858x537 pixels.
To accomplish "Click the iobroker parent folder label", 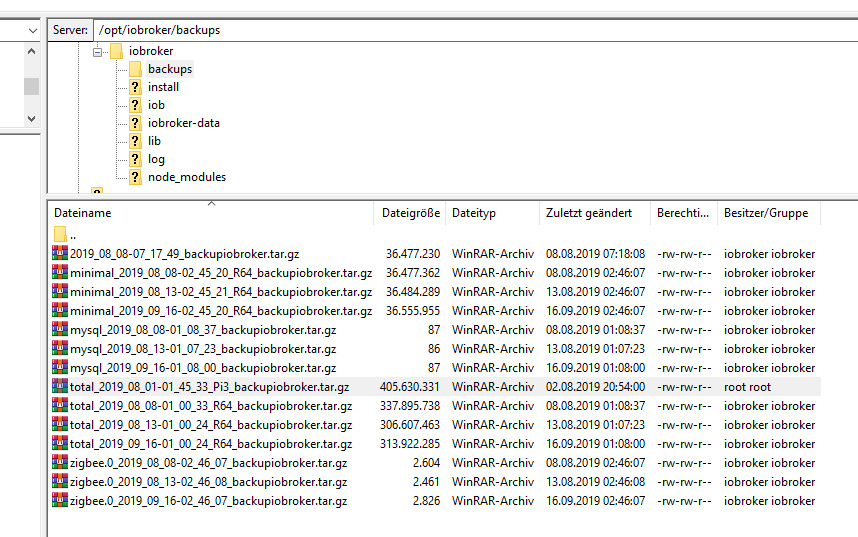I will (x=151, y=51).
